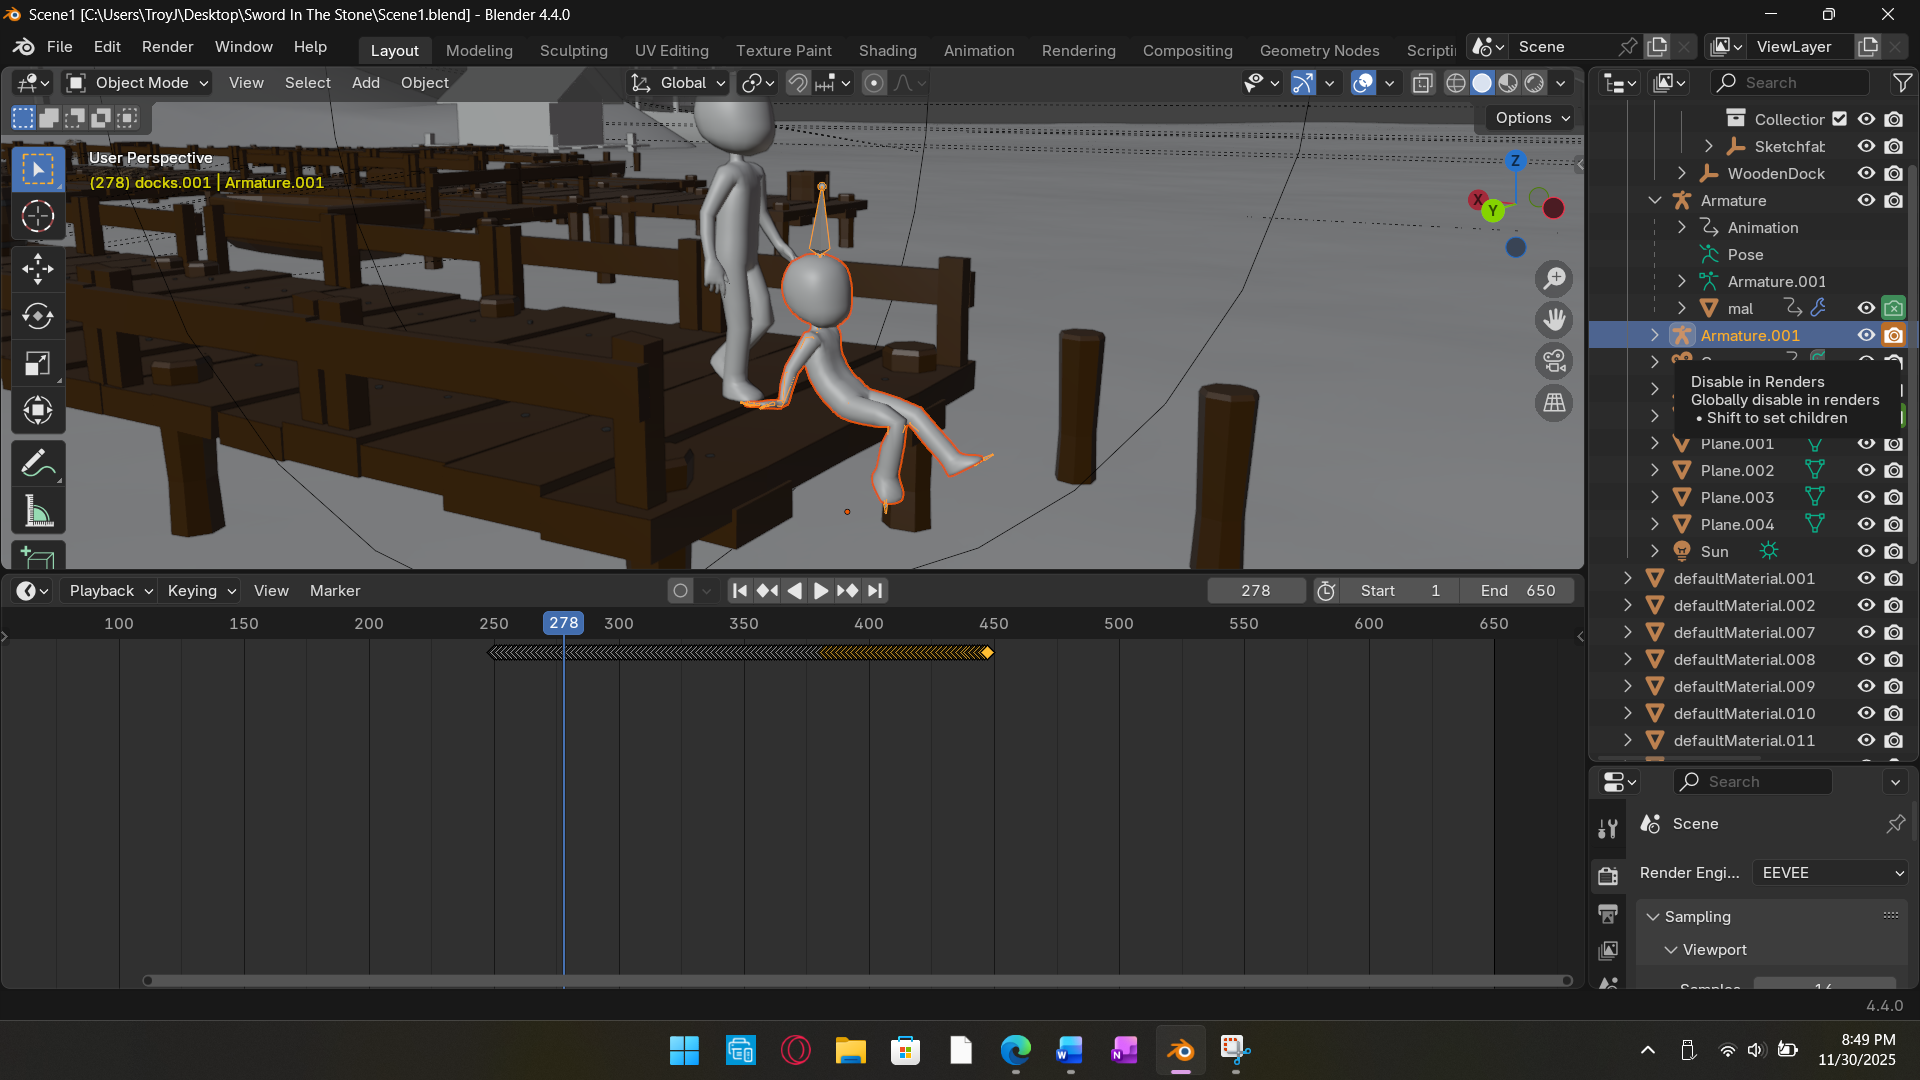Toggle proportional editing
This screenshot has width=1920, height=1080.
(874, 83)
